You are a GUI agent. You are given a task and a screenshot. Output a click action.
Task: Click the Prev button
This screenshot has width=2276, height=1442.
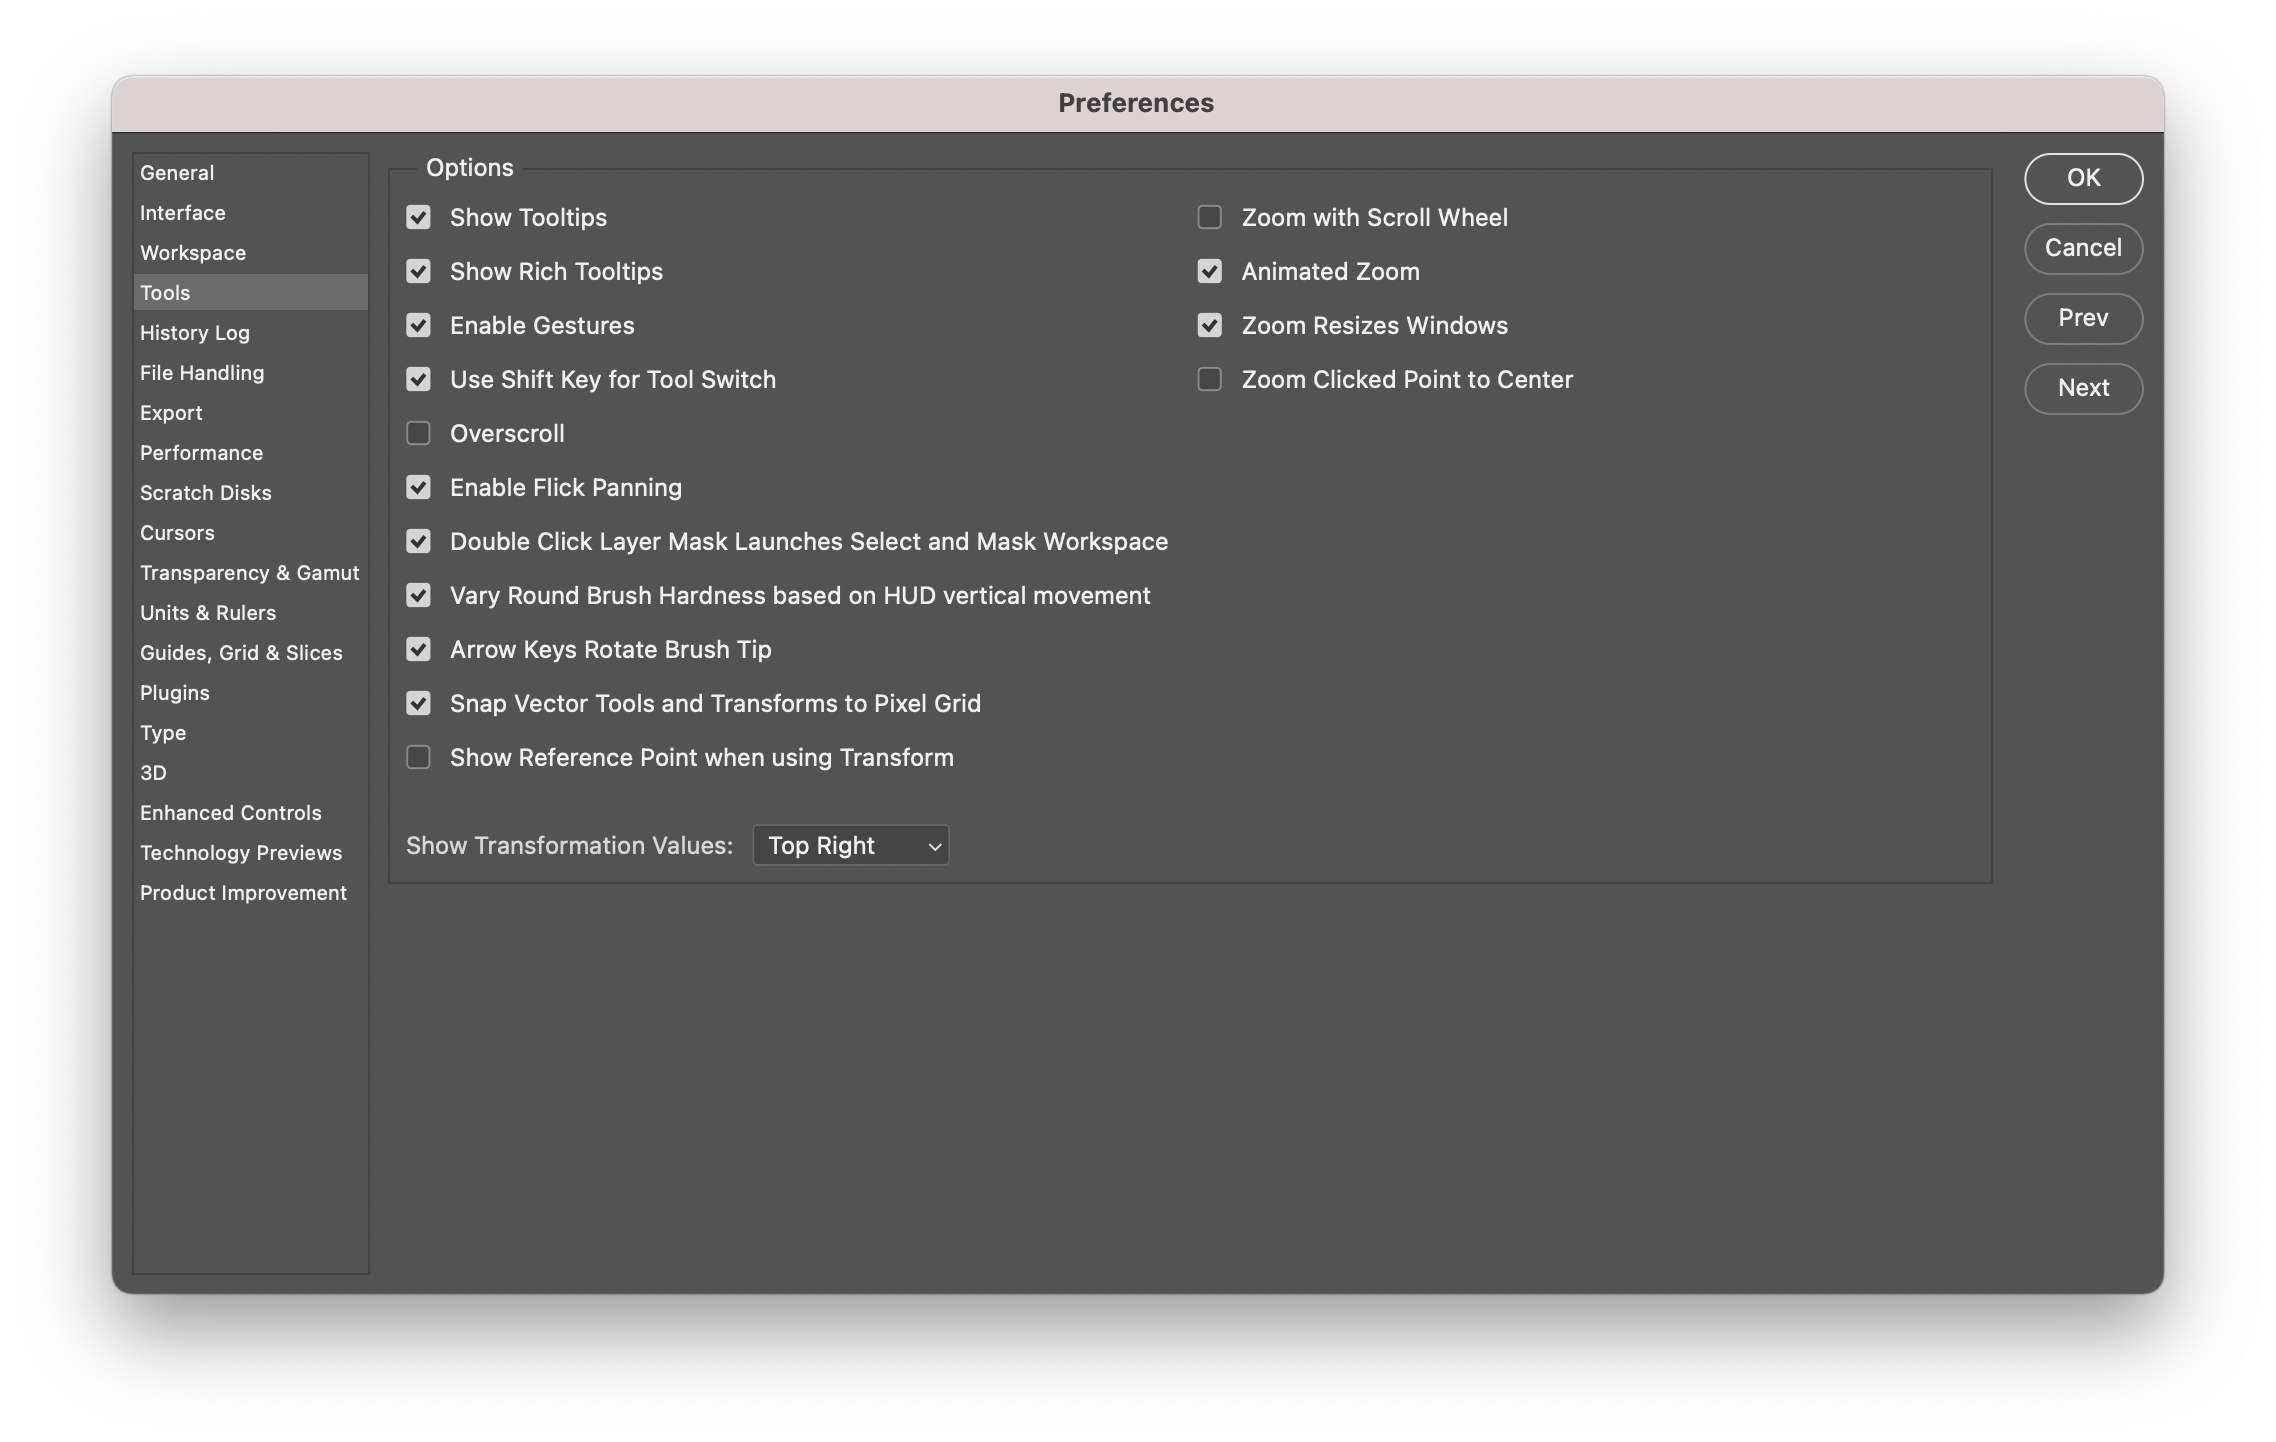pos(2083,318)
